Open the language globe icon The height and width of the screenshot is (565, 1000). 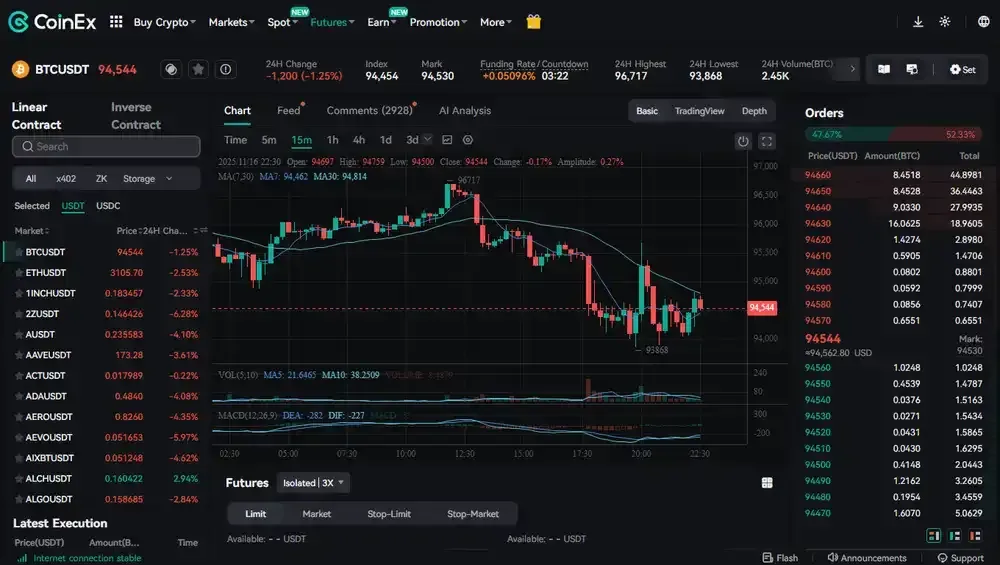tap(984, 22)
